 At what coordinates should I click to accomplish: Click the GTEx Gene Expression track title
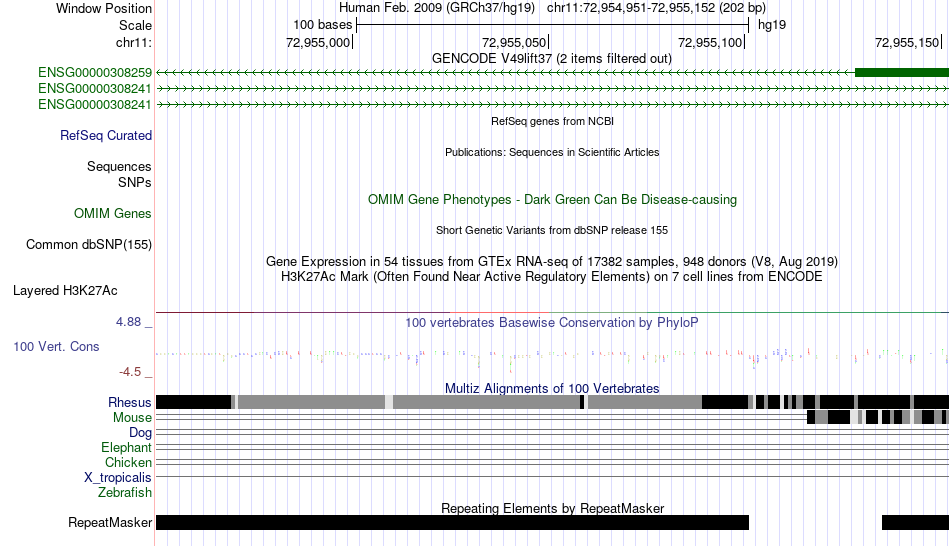click(552, 262)
